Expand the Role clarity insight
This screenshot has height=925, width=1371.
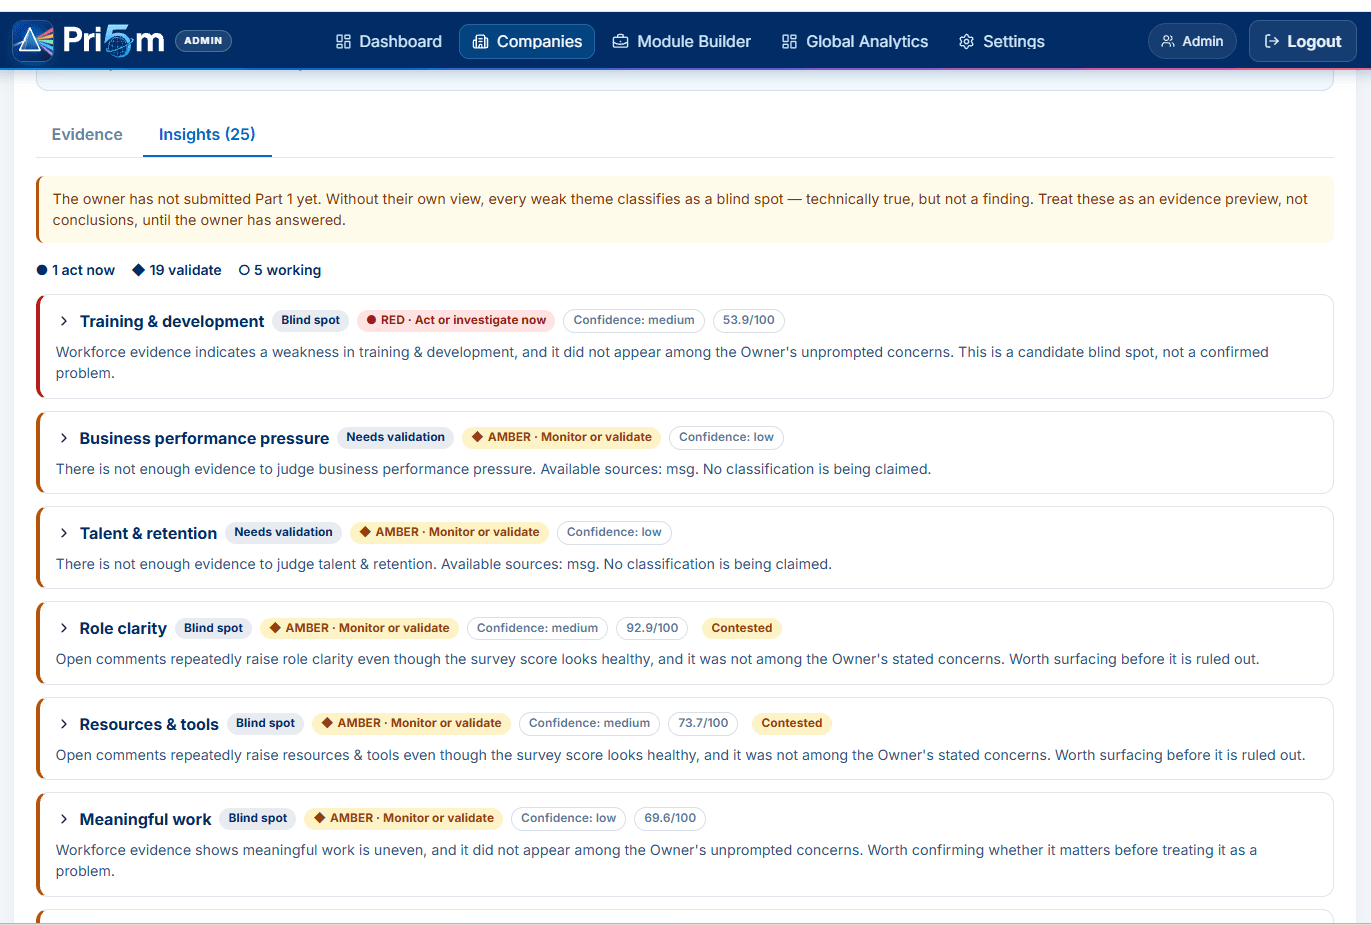(x=63, y=628)
